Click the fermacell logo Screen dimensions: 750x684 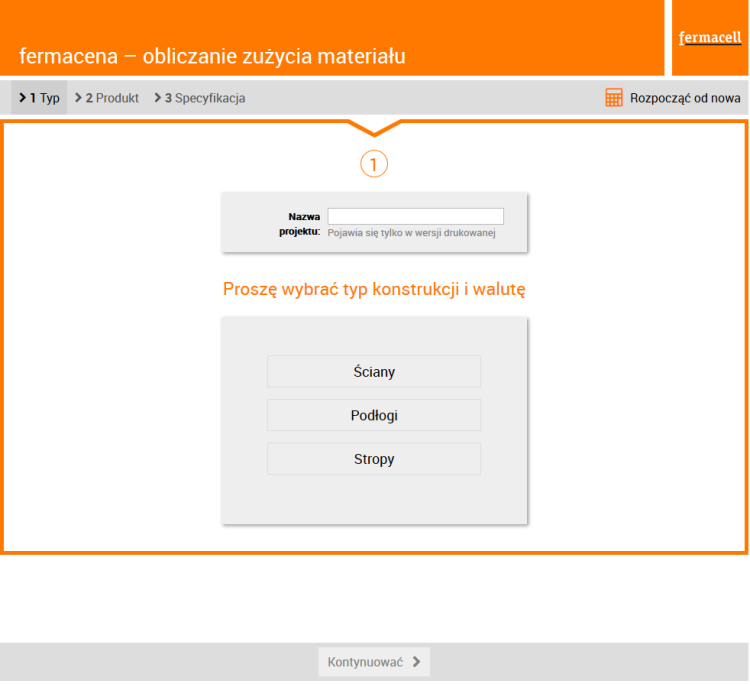pyautogui.click(x=709, y=38)
